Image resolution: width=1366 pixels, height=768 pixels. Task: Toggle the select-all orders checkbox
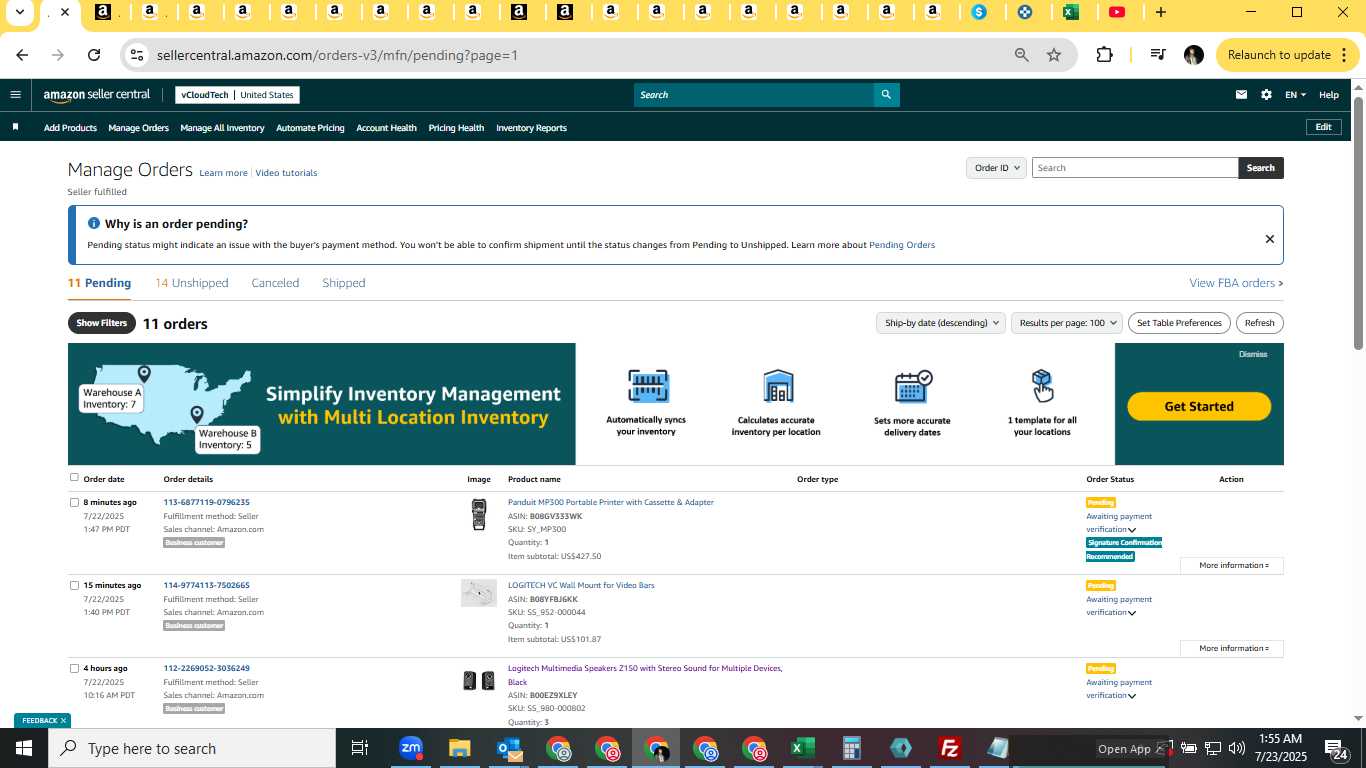click(x=74, y=477)
